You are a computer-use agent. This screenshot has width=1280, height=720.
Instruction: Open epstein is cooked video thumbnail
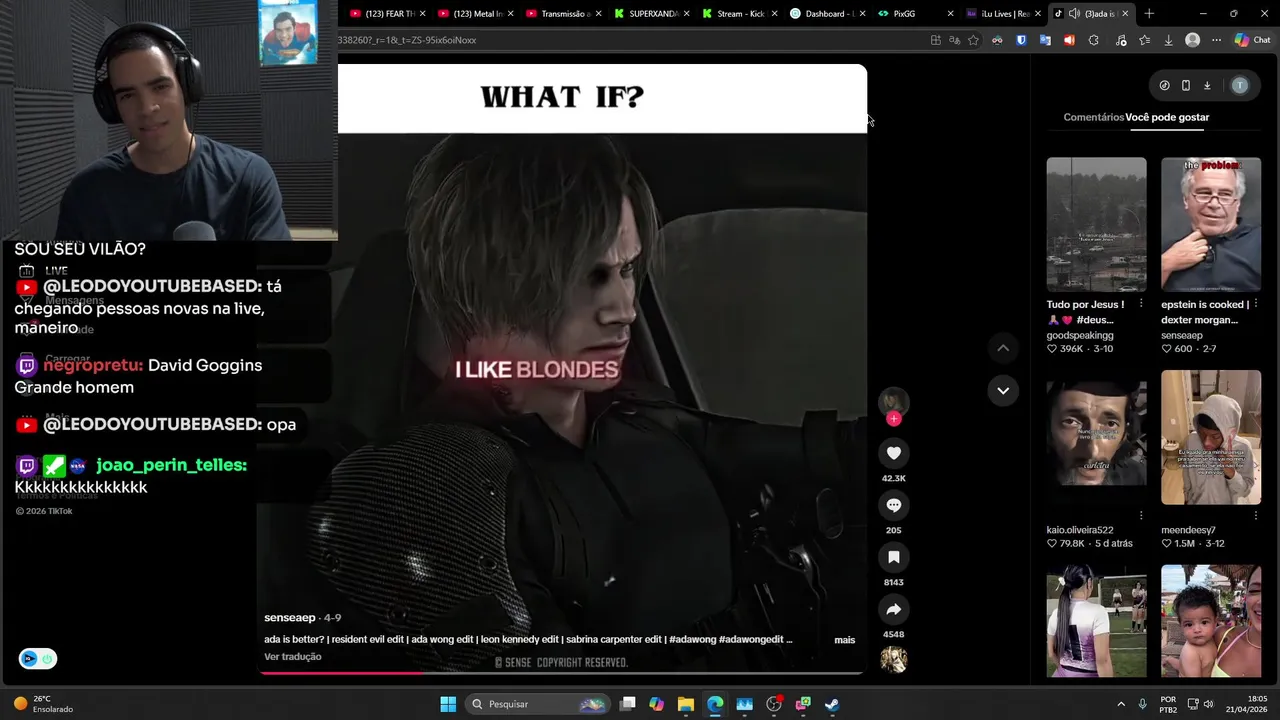(x=1211, y=224)
